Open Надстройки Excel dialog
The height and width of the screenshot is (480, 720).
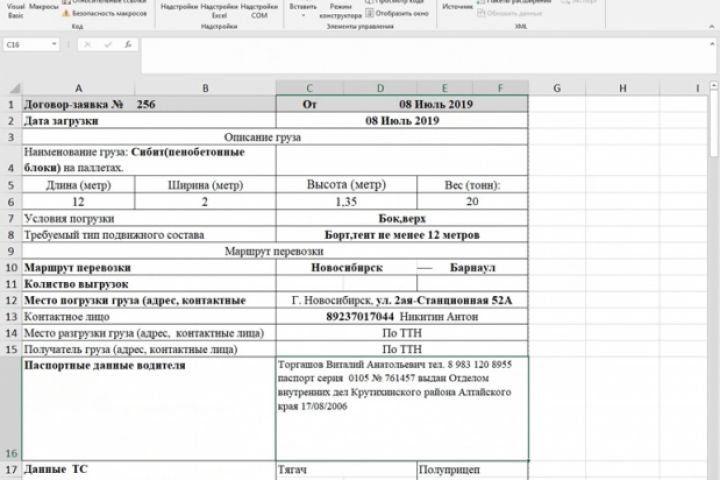point(219,10)
